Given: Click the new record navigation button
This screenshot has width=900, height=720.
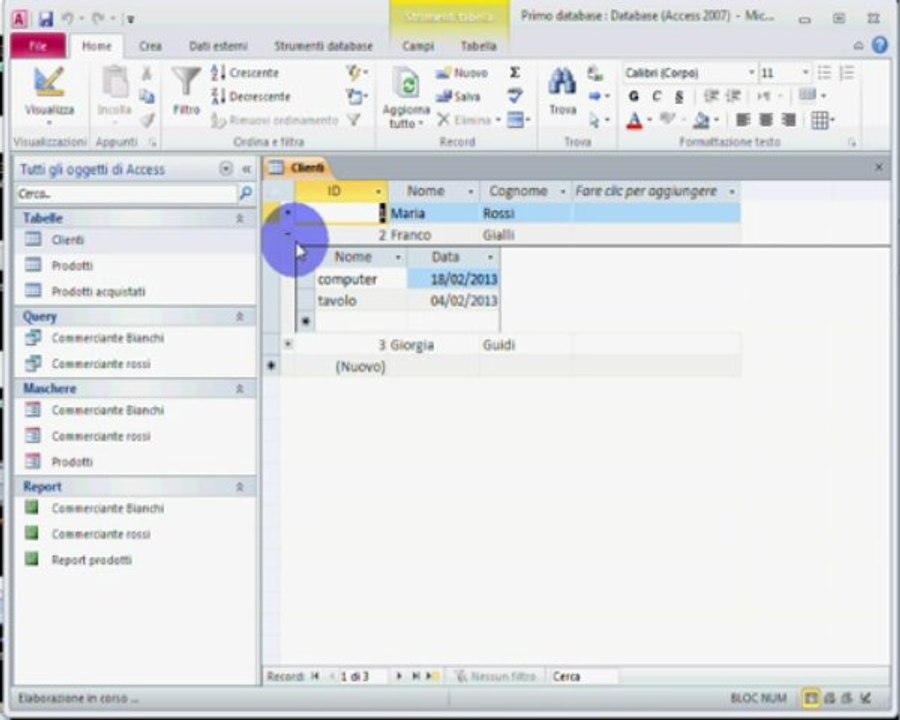Looking at the screenshot, I should 432,676.
